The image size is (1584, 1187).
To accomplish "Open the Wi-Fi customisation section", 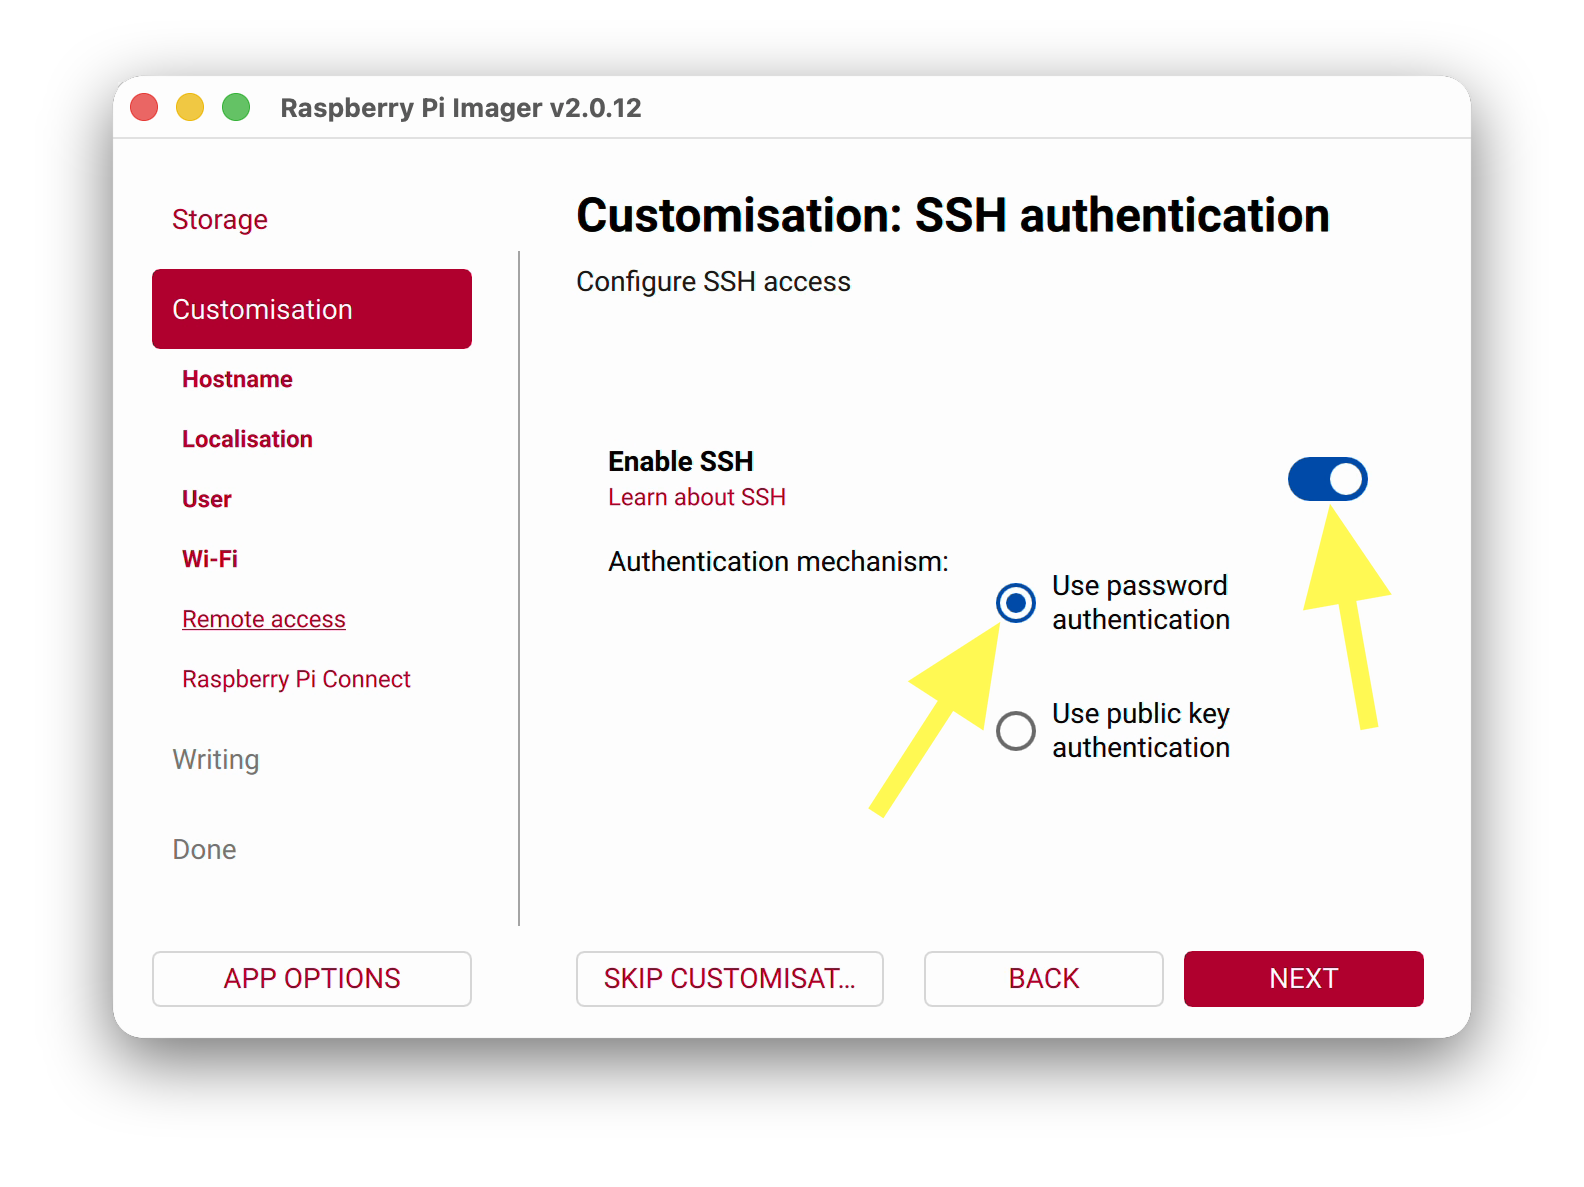I will tap(210, 559).
